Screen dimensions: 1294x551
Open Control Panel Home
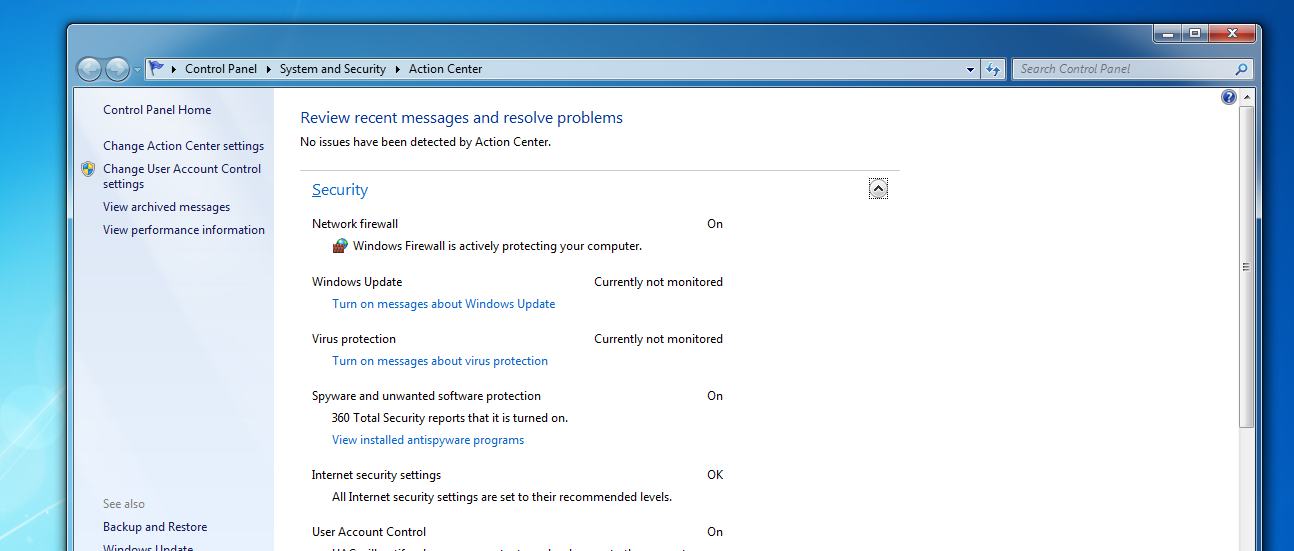157,110
